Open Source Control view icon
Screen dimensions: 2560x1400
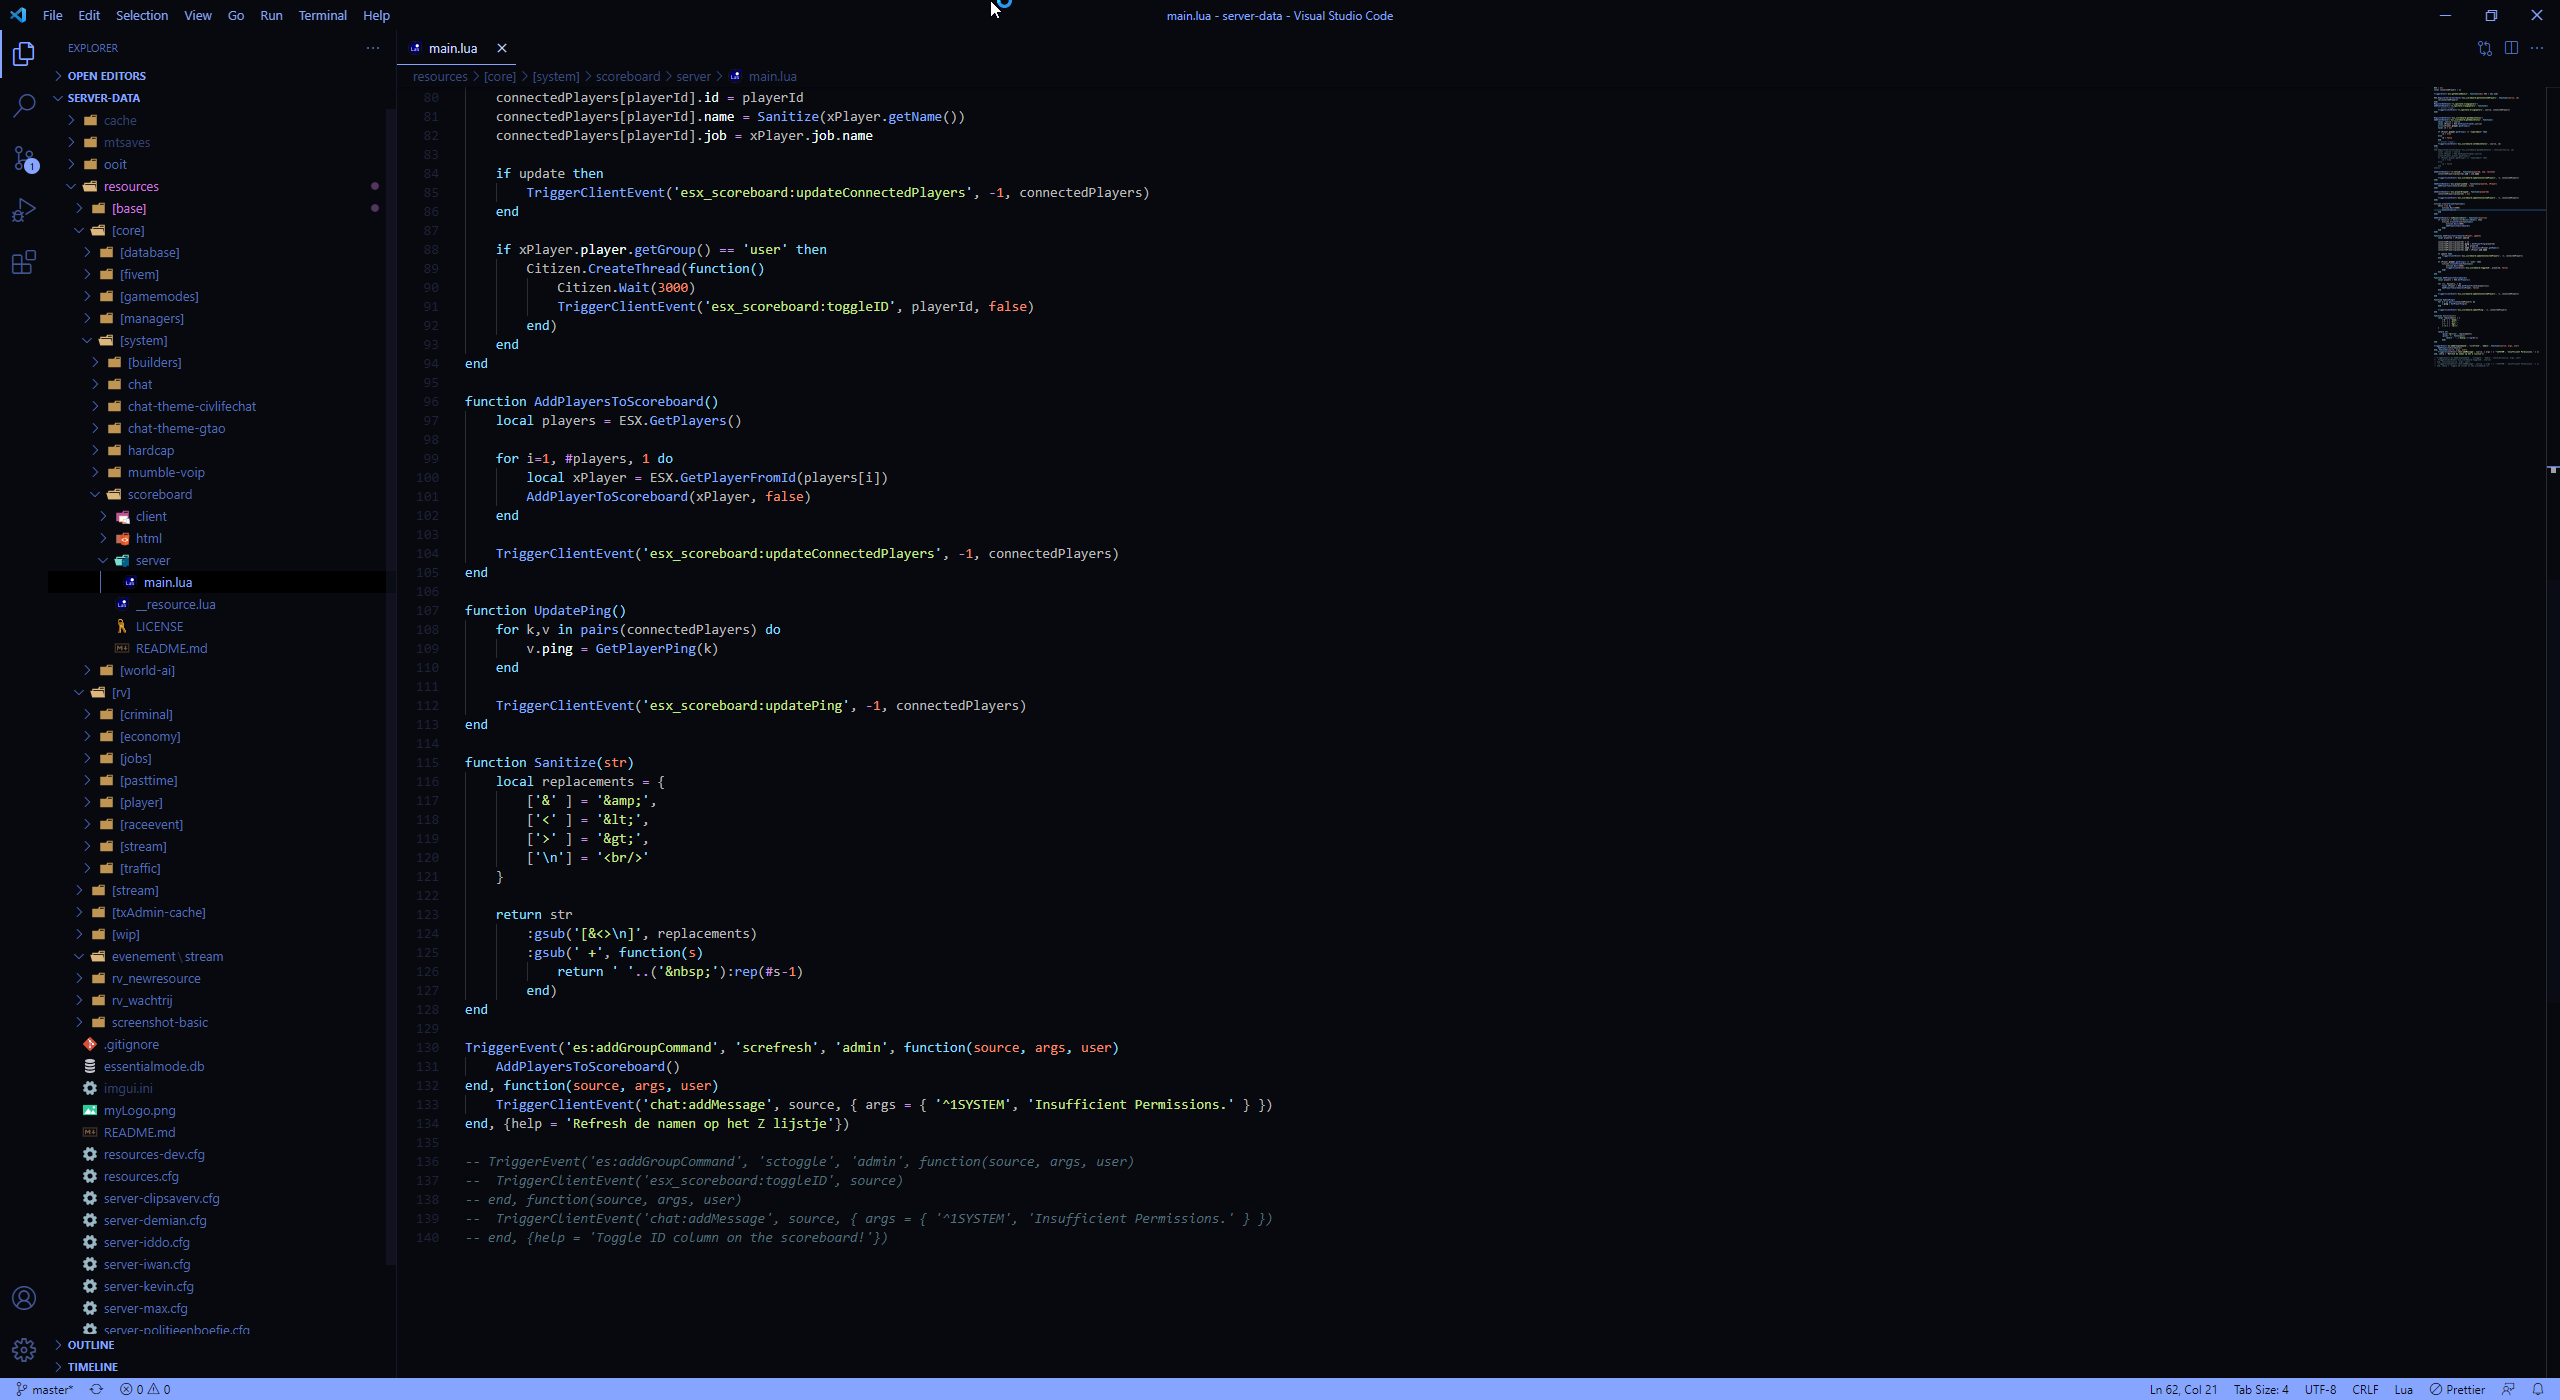tap(24, 158)
